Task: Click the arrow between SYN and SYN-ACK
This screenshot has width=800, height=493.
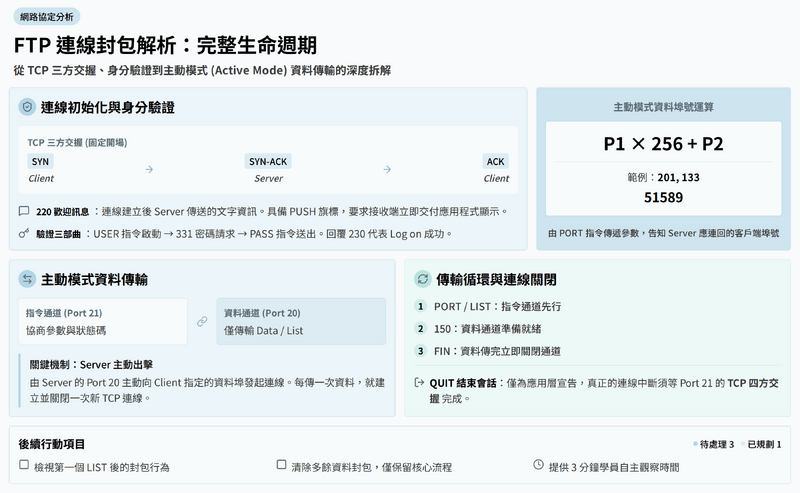Action: point(149,169)
